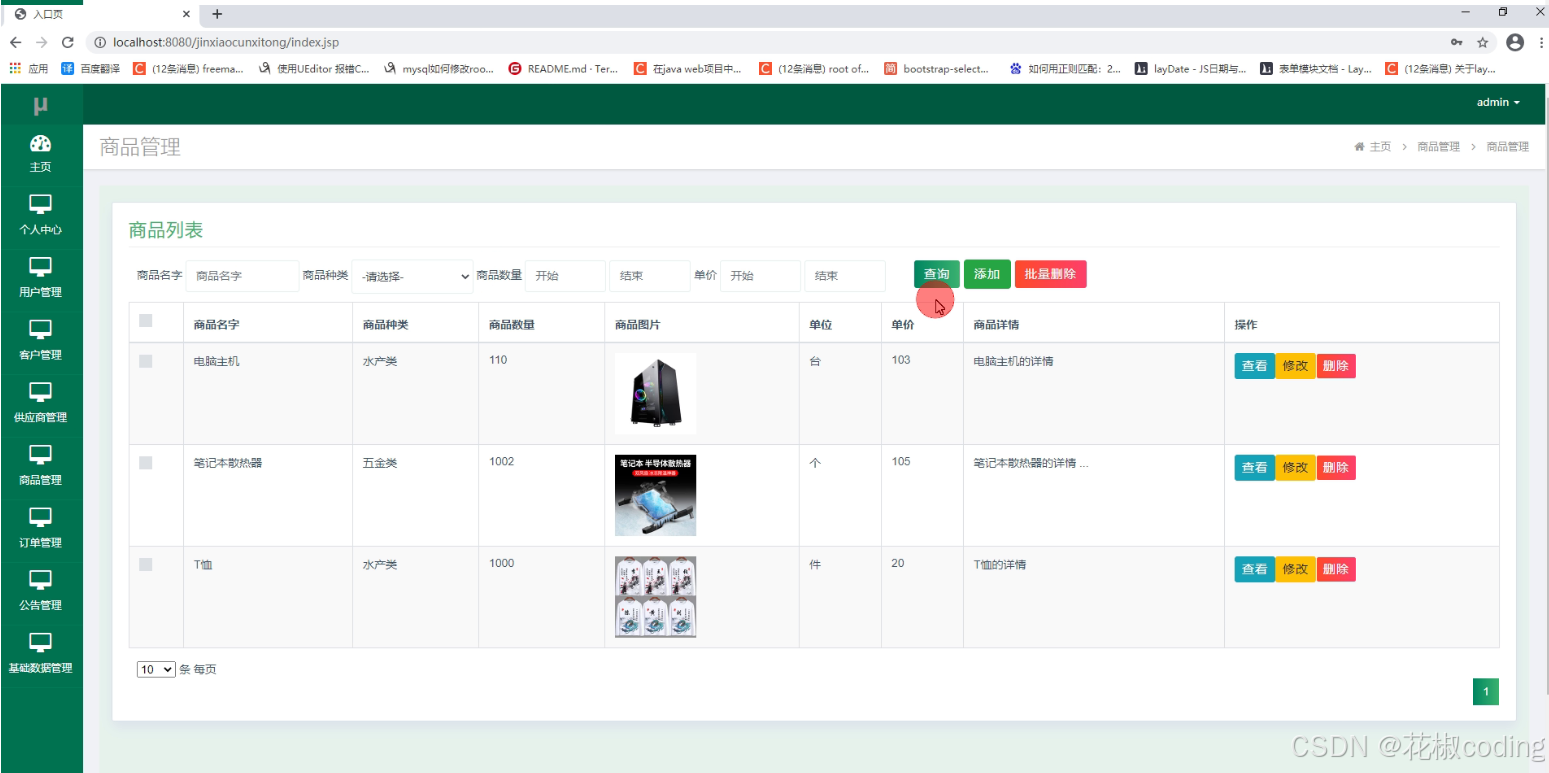The width and height of the screenshot is (1549, 773).
Task: Click 查看 for 笔记本散热器 row
Action: click(1254, 467)
